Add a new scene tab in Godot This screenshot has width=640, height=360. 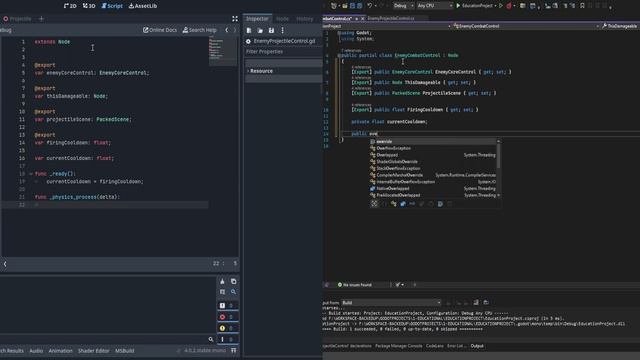(x=41, y=18)
